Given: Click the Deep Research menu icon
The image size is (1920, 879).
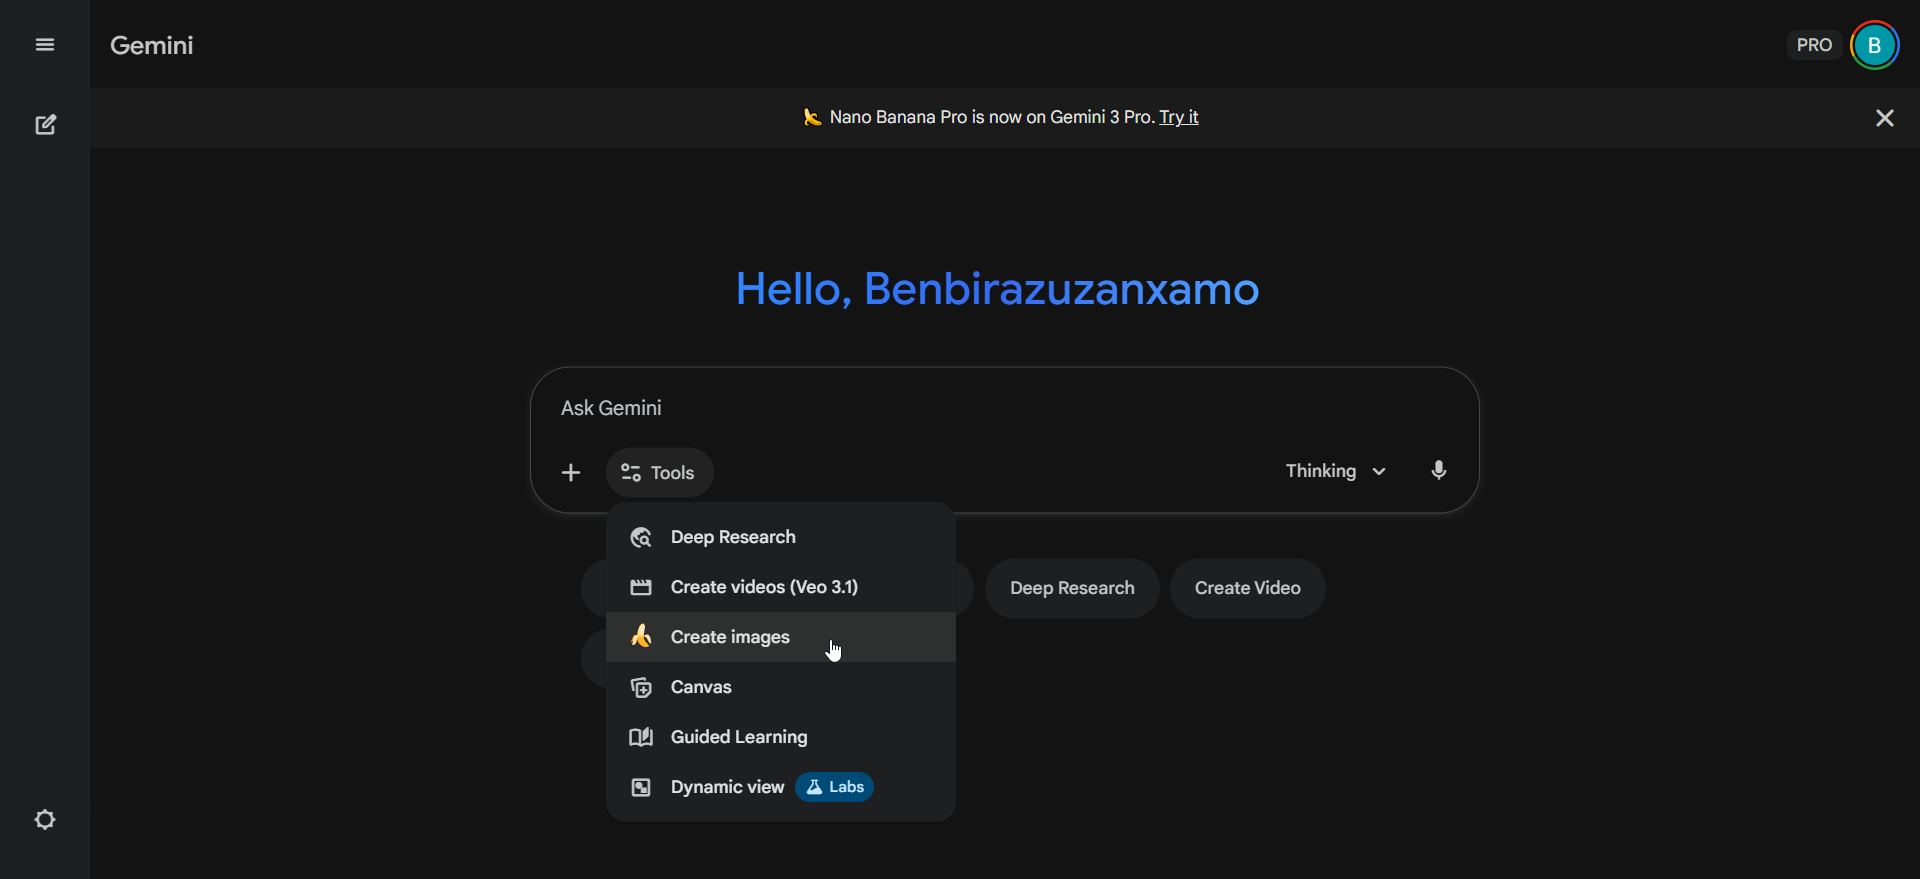Looking at the screenshot, I should point(641,538).
